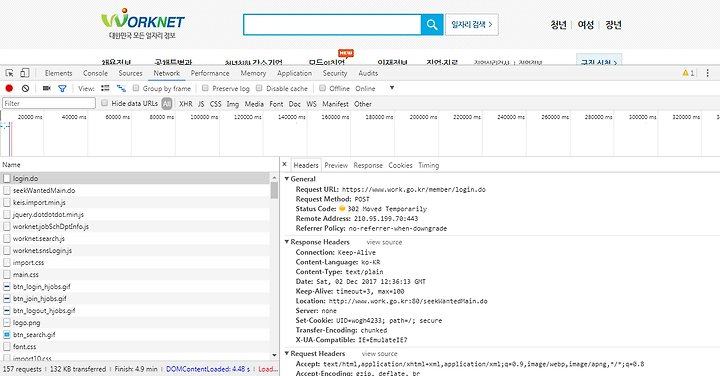This screenshot has width=720, height=376.
Task: Click the Worknet search input box
Action: tap(332, 25)
